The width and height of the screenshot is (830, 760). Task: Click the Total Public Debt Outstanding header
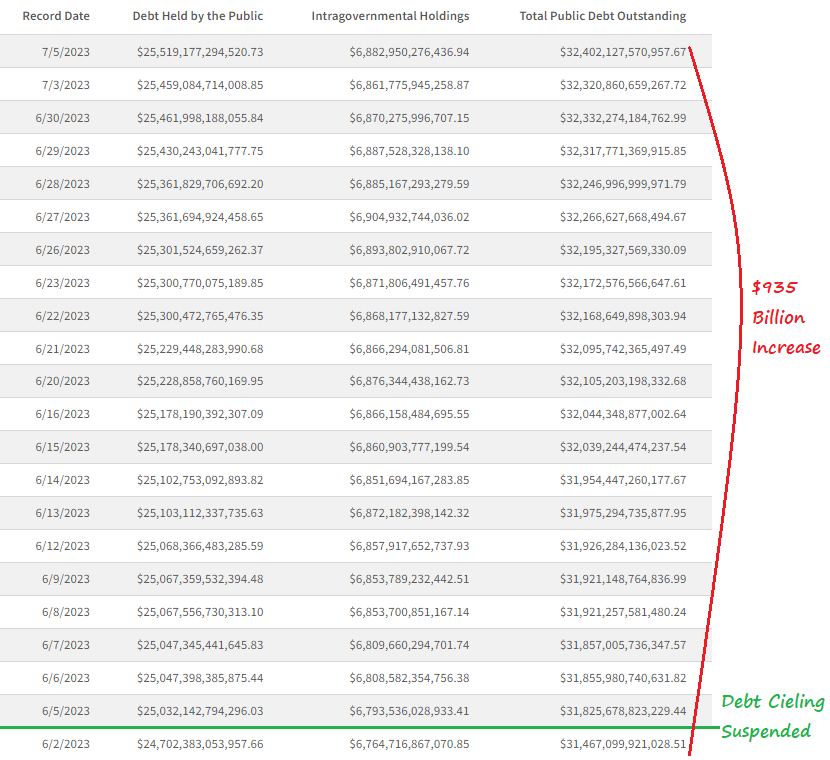click(x=603, y=16)
